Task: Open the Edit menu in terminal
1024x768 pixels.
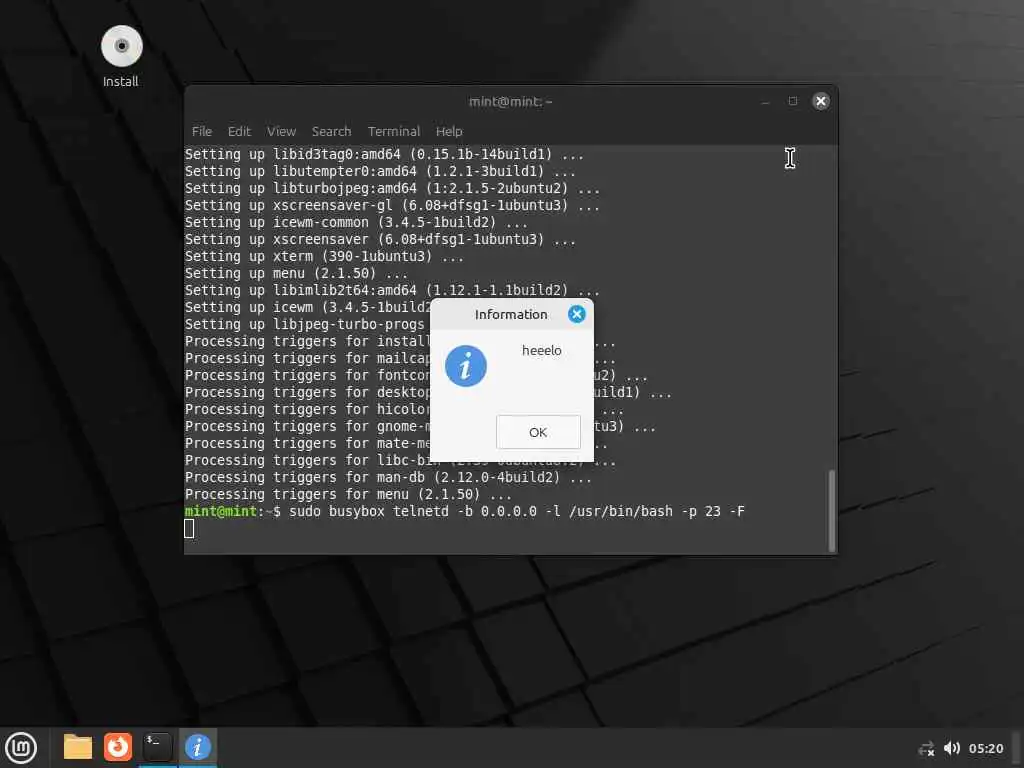Action: coord(239,131)
